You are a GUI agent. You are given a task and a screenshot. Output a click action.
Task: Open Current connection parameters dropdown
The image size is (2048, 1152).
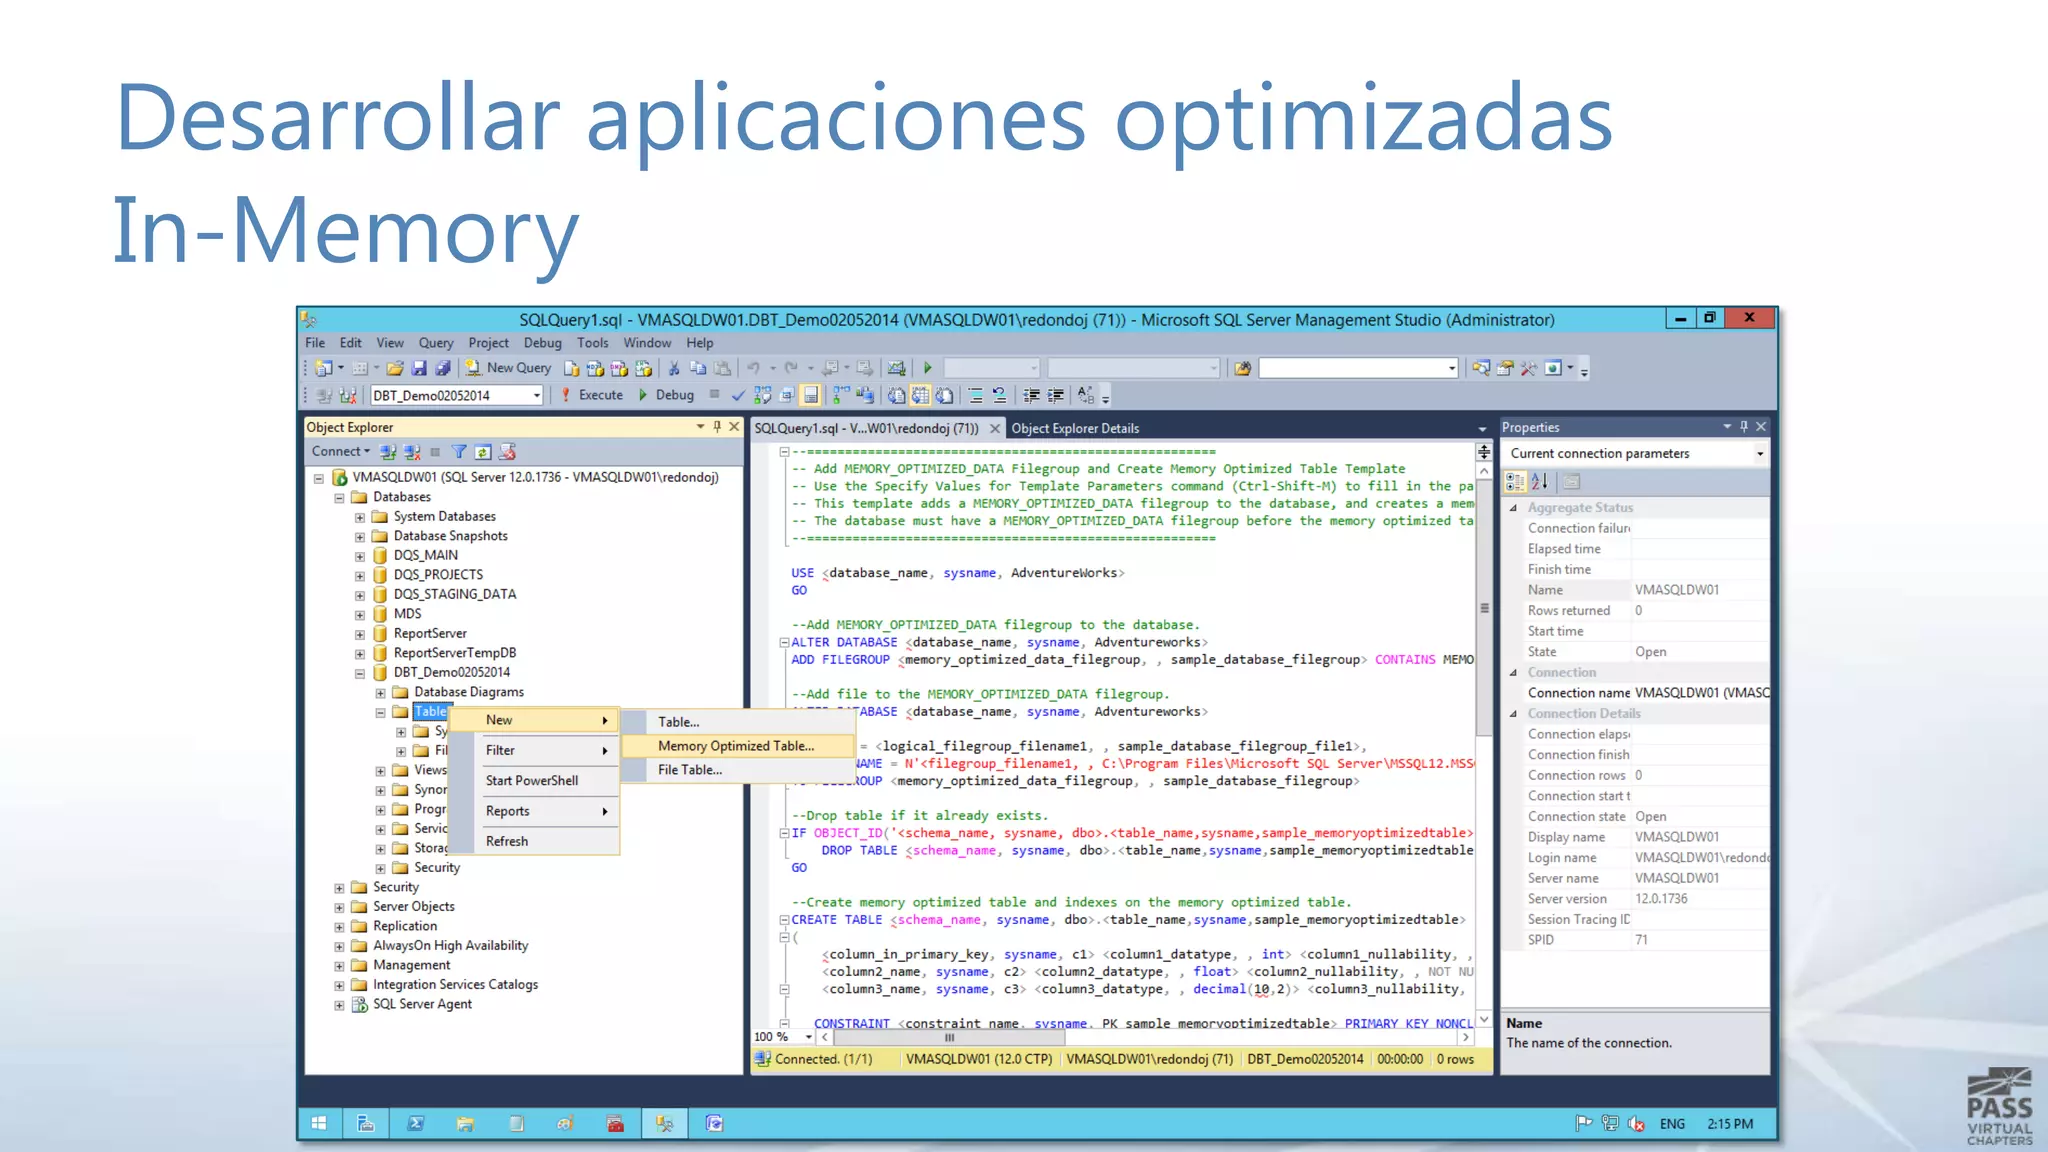click(1760, 454)
